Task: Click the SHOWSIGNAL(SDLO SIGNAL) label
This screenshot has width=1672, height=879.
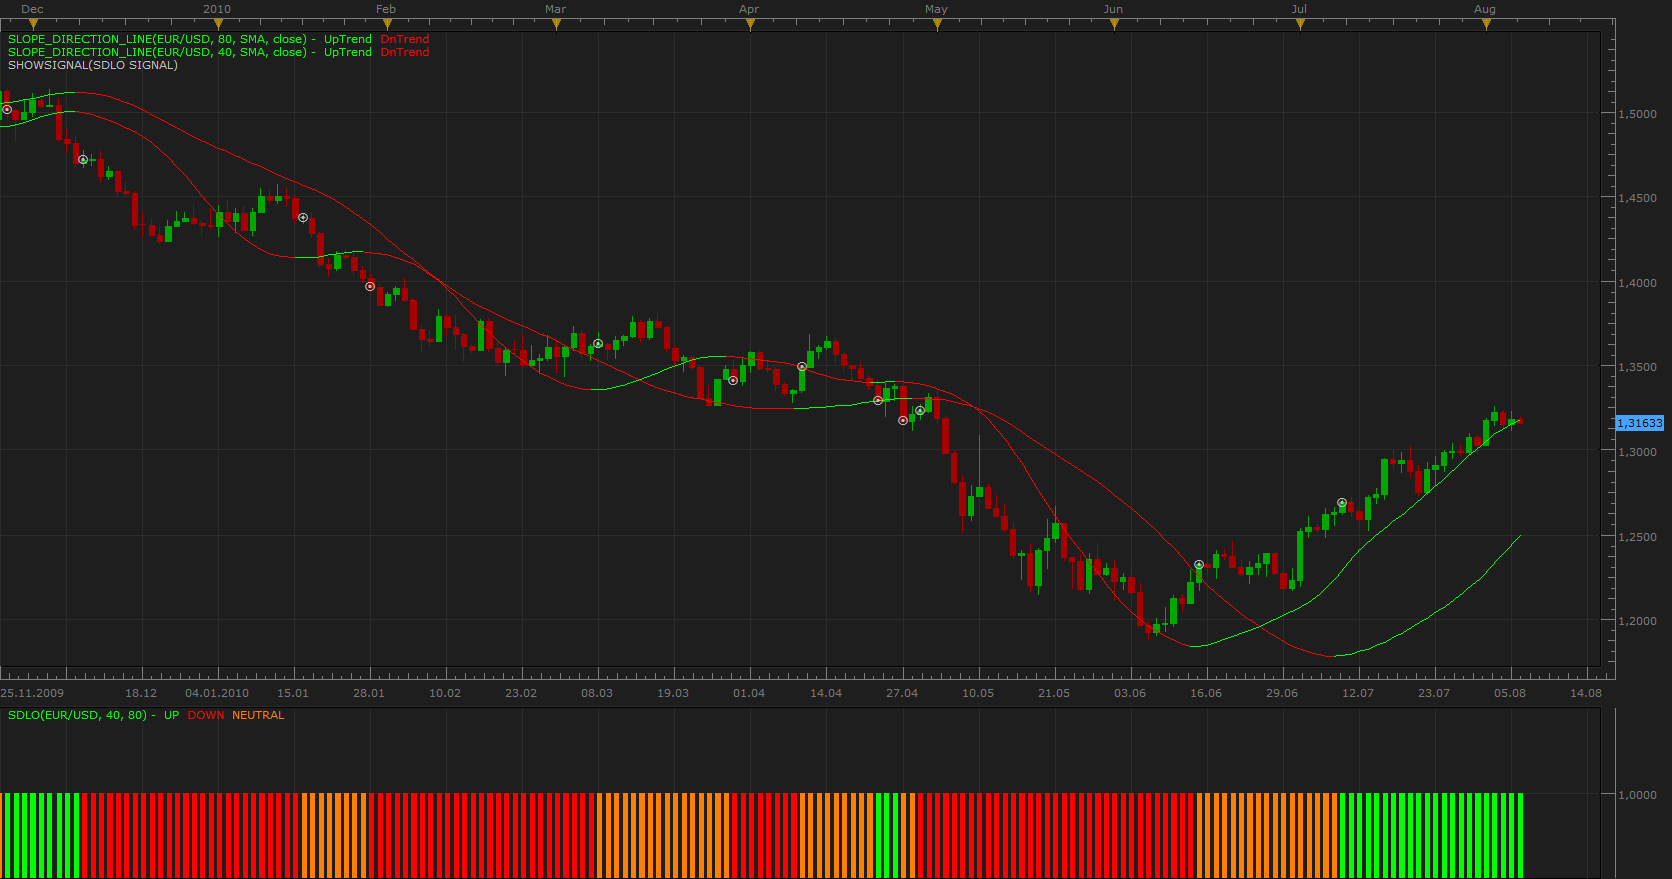Action: (x=93, y=65)
